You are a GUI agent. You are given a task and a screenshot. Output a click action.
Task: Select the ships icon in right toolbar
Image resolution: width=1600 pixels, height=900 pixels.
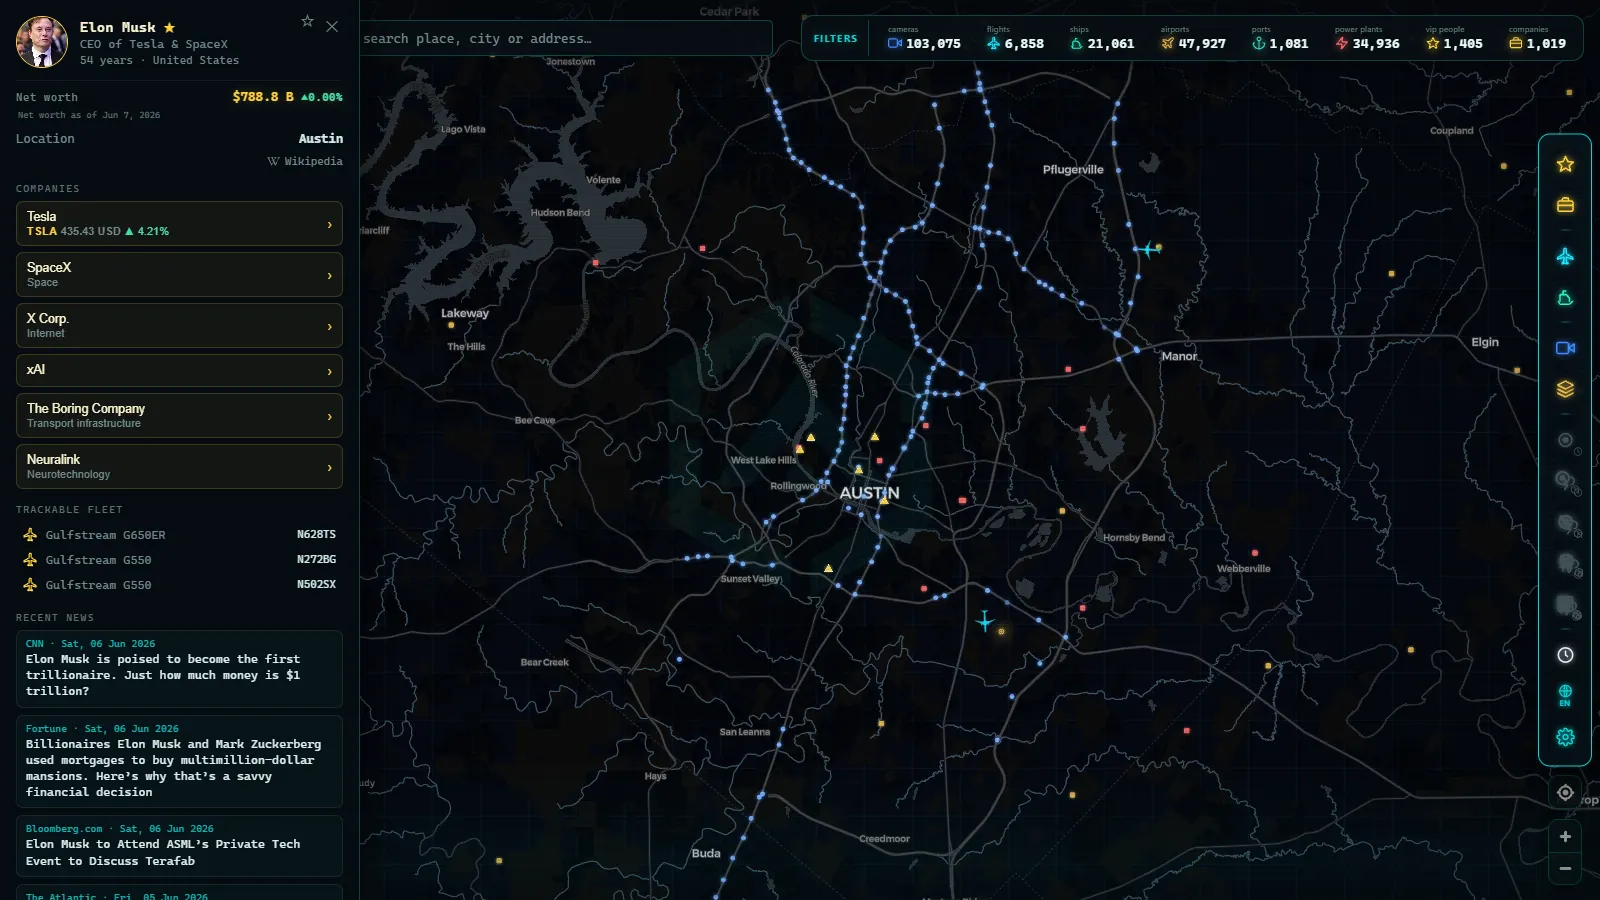coord(1565,298)
